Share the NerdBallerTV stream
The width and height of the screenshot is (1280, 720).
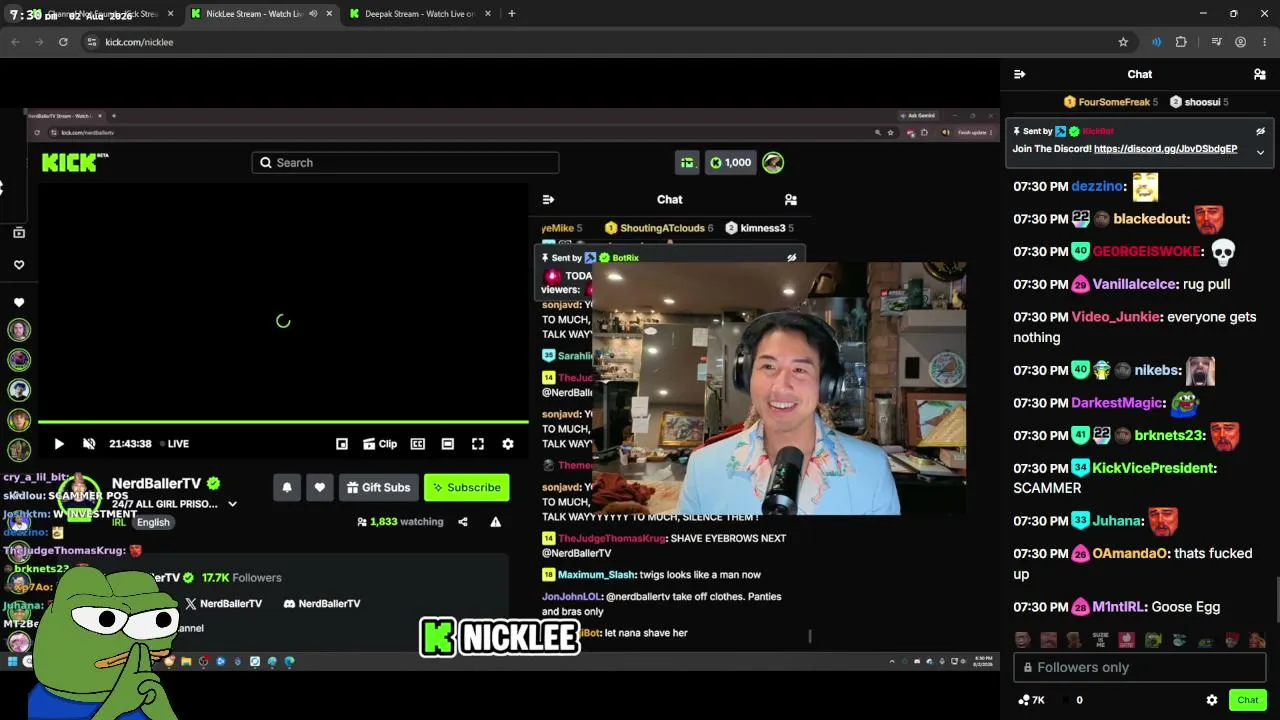pos(463,522)
